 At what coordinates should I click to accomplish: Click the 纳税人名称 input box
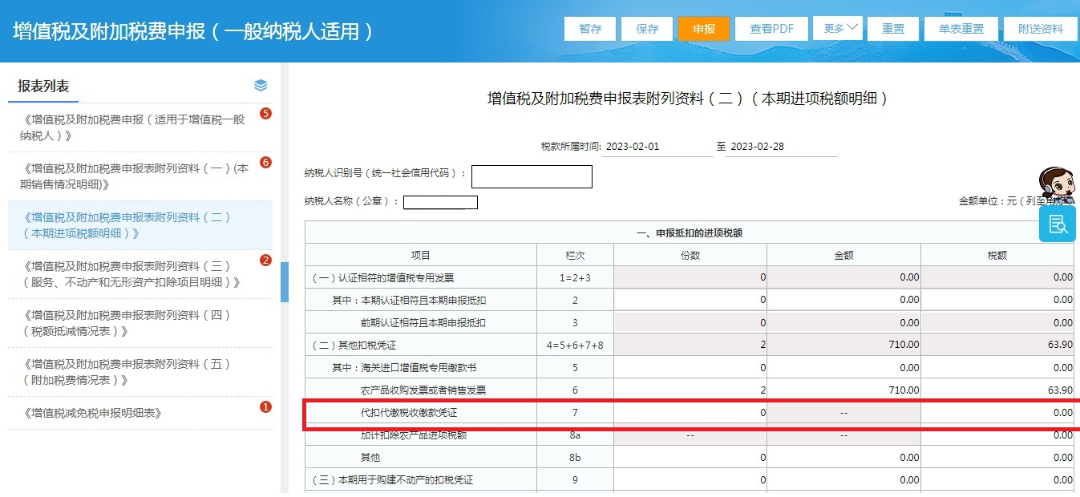tap(441, 202)
